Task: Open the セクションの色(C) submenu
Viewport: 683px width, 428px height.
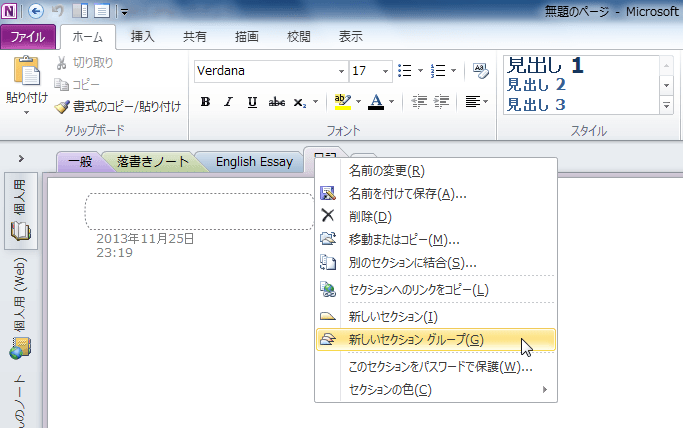Action: tap(436, 389)
